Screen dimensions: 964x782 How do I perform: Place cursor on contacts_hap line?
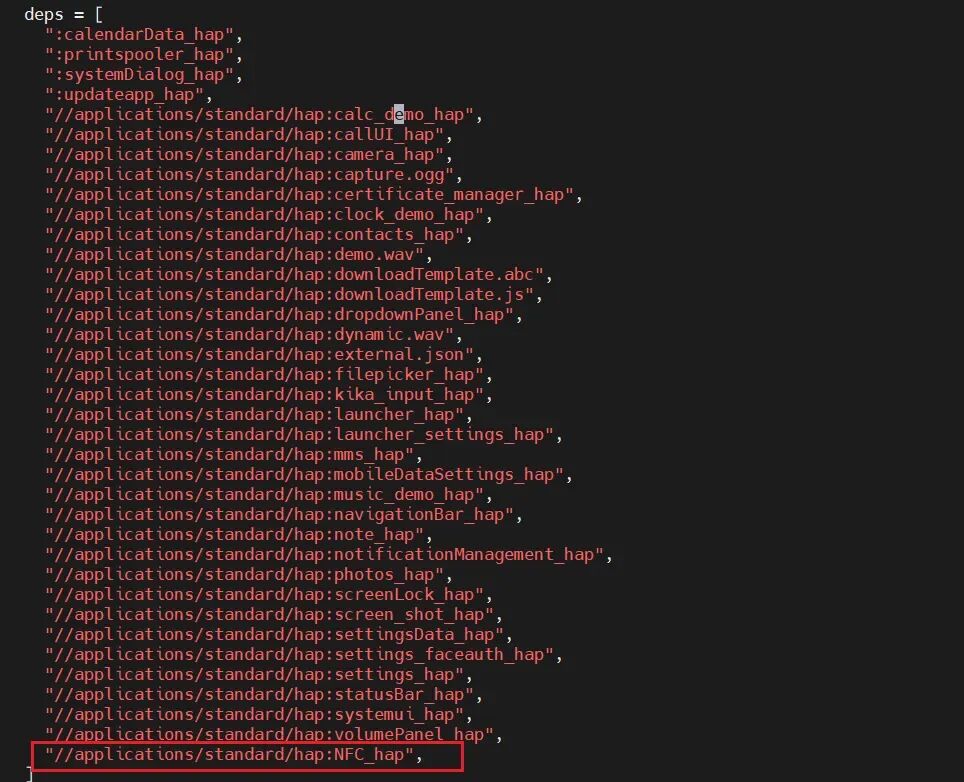coord(259,234)
